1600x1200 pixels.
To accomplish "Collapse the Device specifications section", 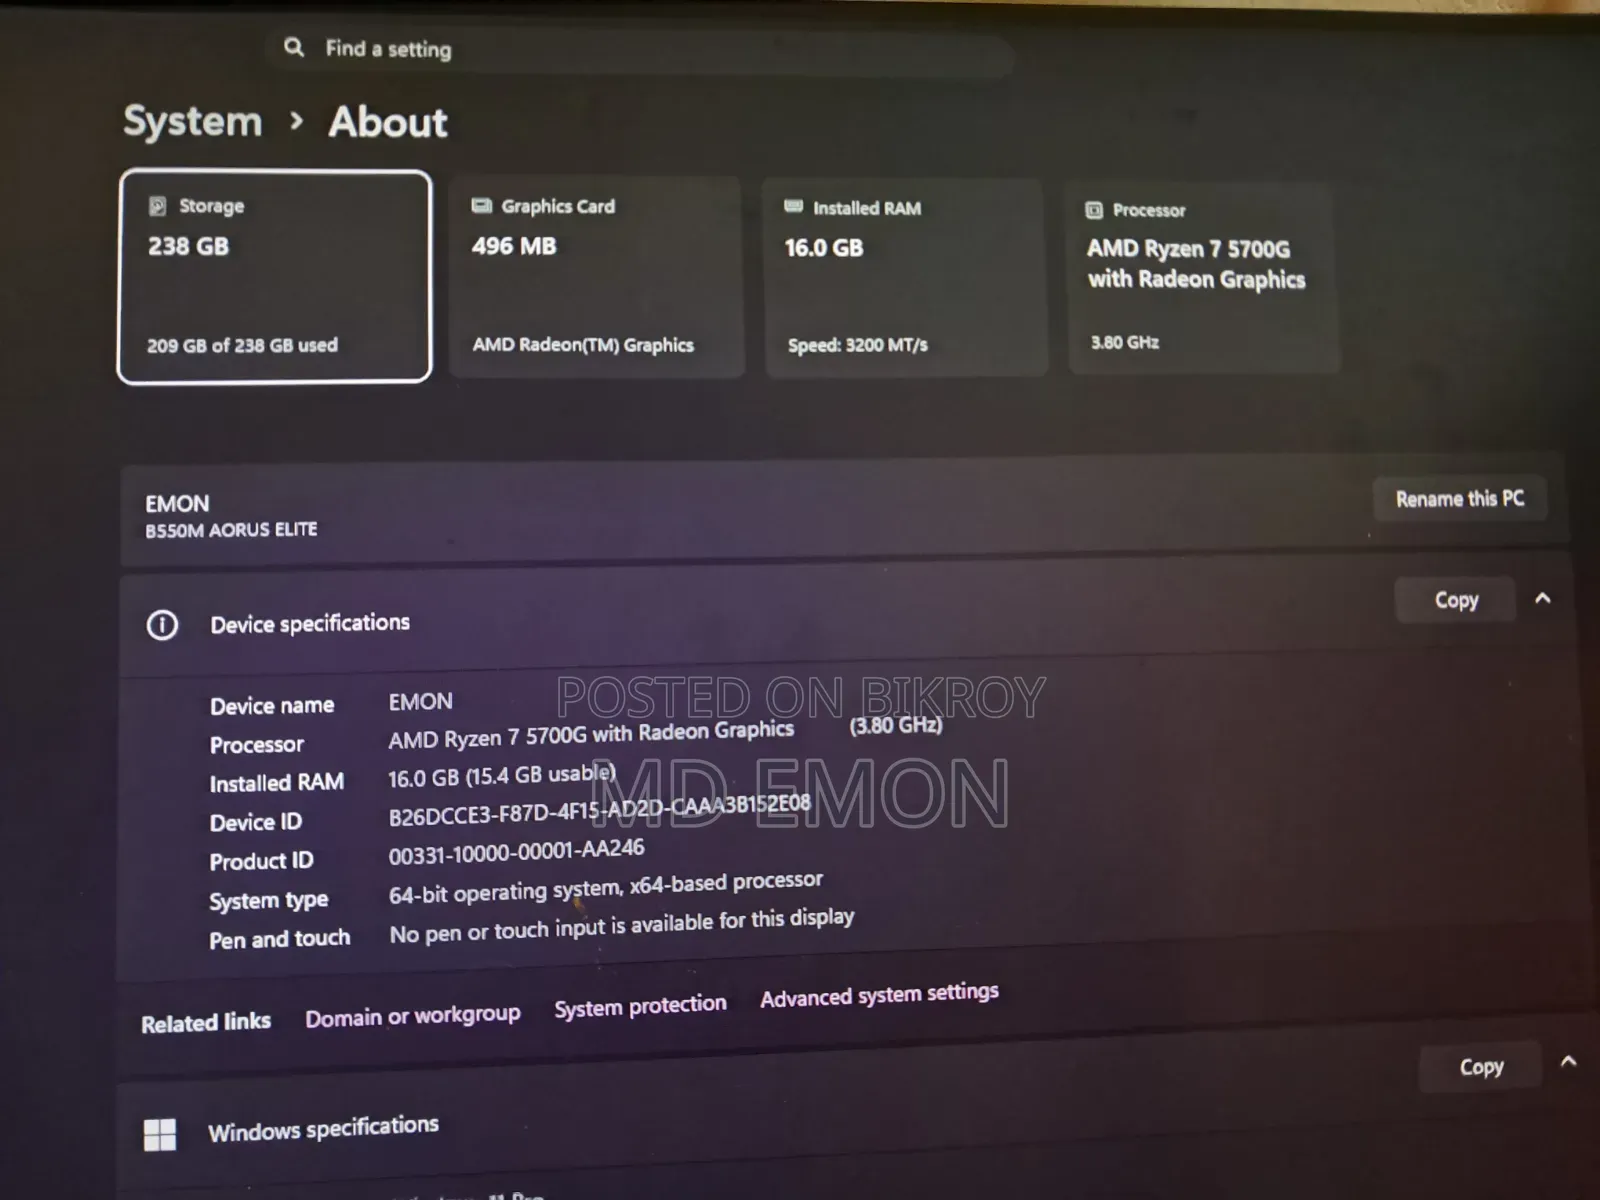I will (1543, 598).
